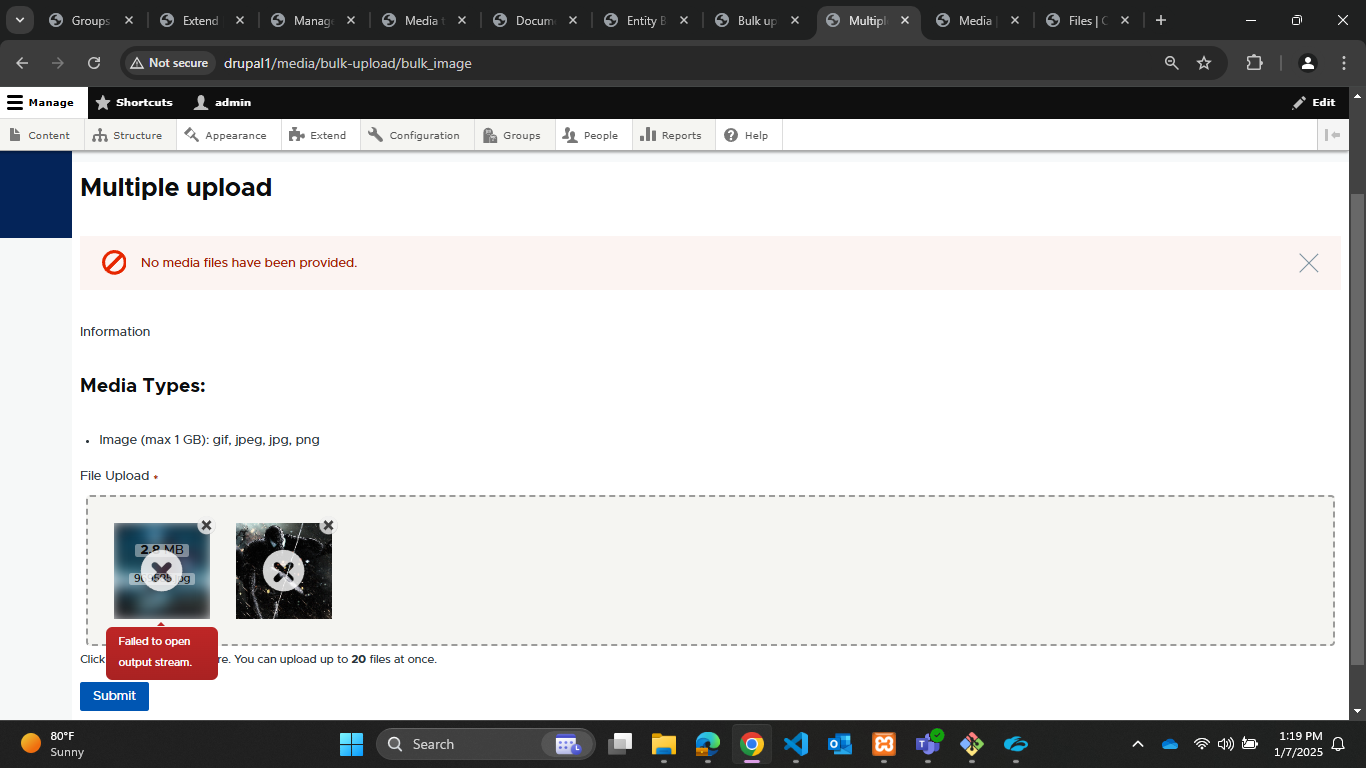This screenshot has height=768, width=1366.
Task: Open Task View on the taskbar
Action: [621, 744]
